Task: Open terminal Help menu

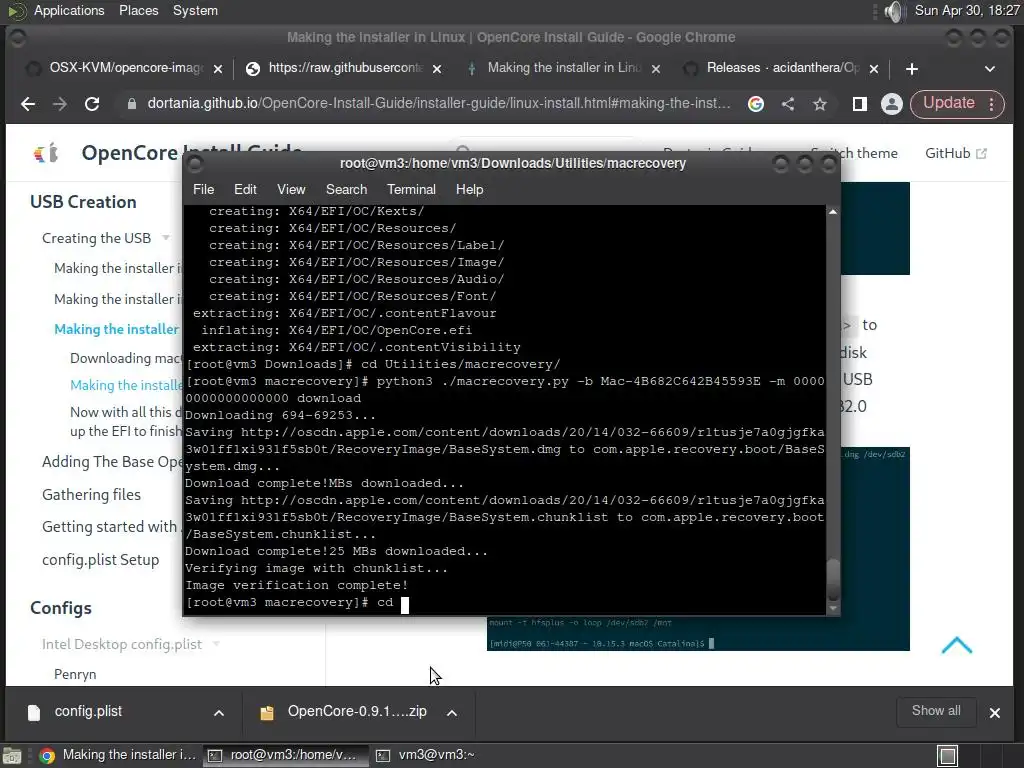Action: (469, 189)
